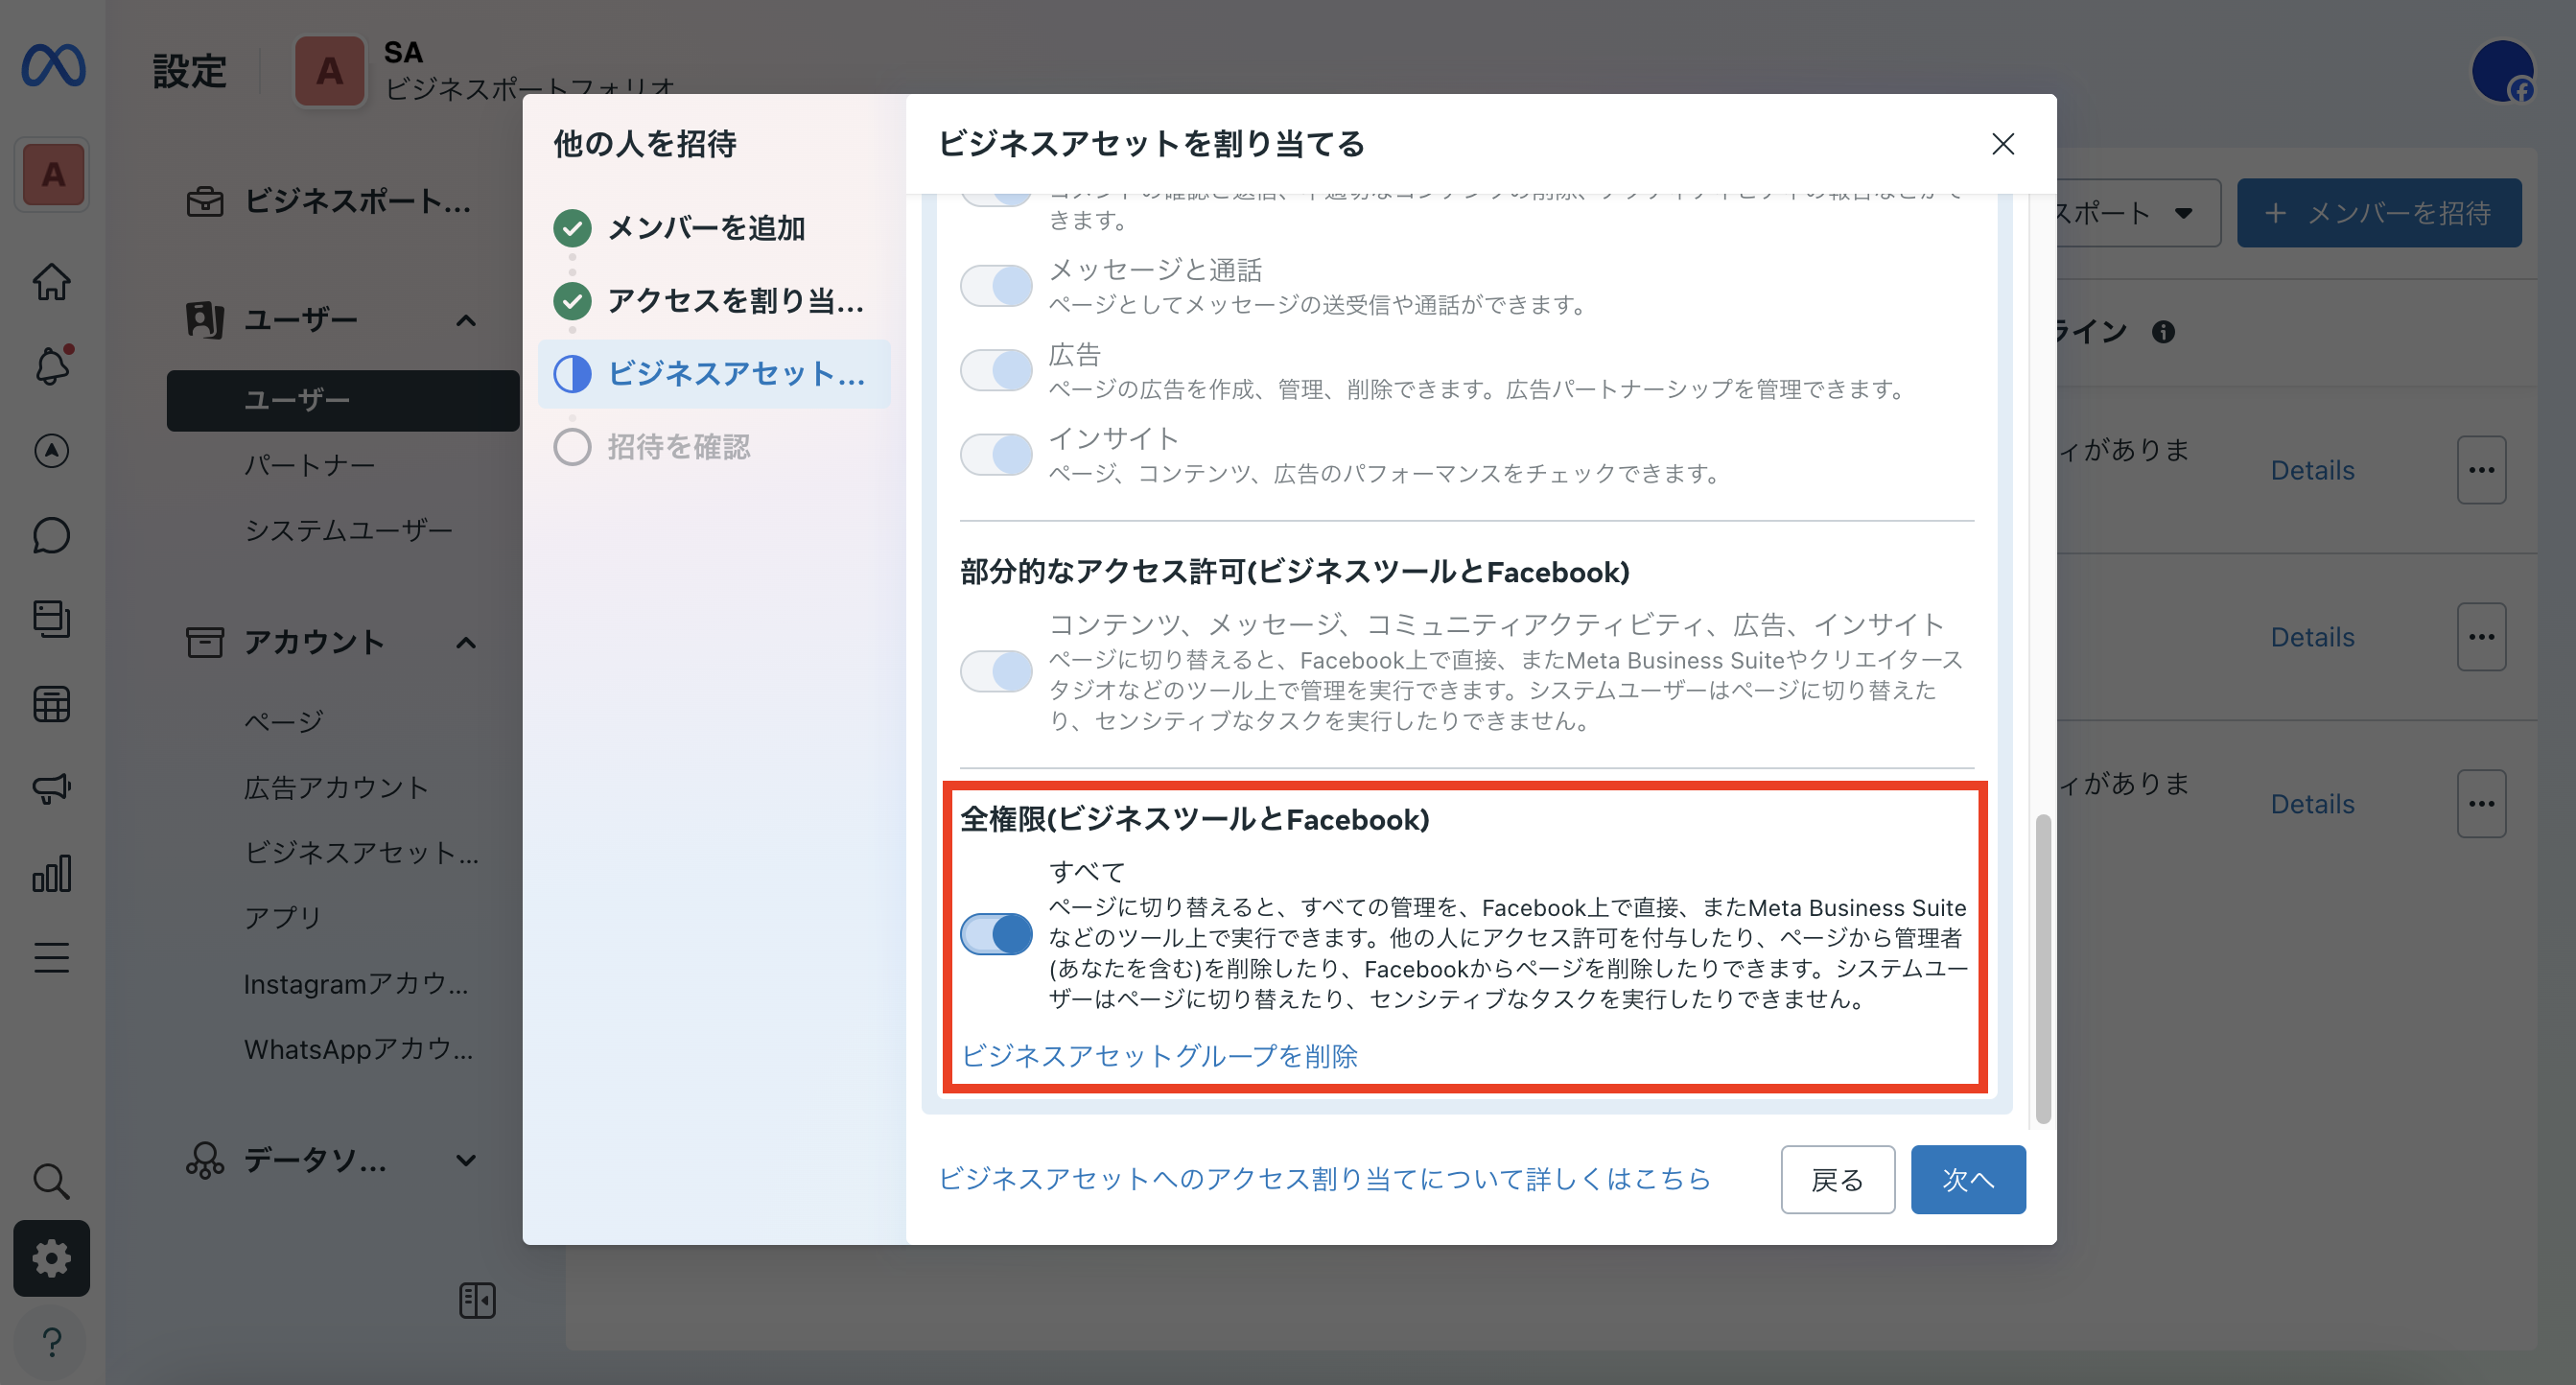Collapse the ユーザー section chevron
The width and height of the screenshot is (2576, 1385).
coord(466,320)
